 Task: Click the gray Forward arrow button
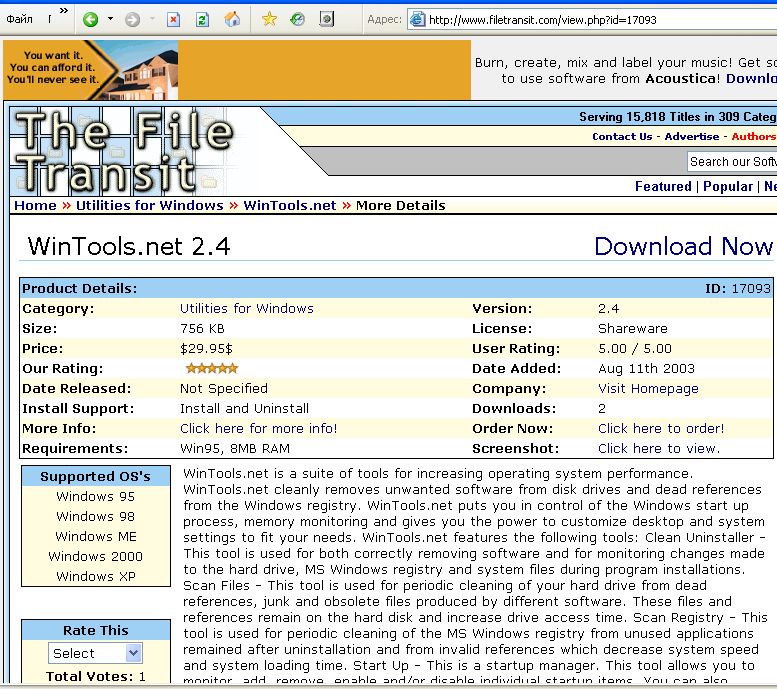(132, 19)
